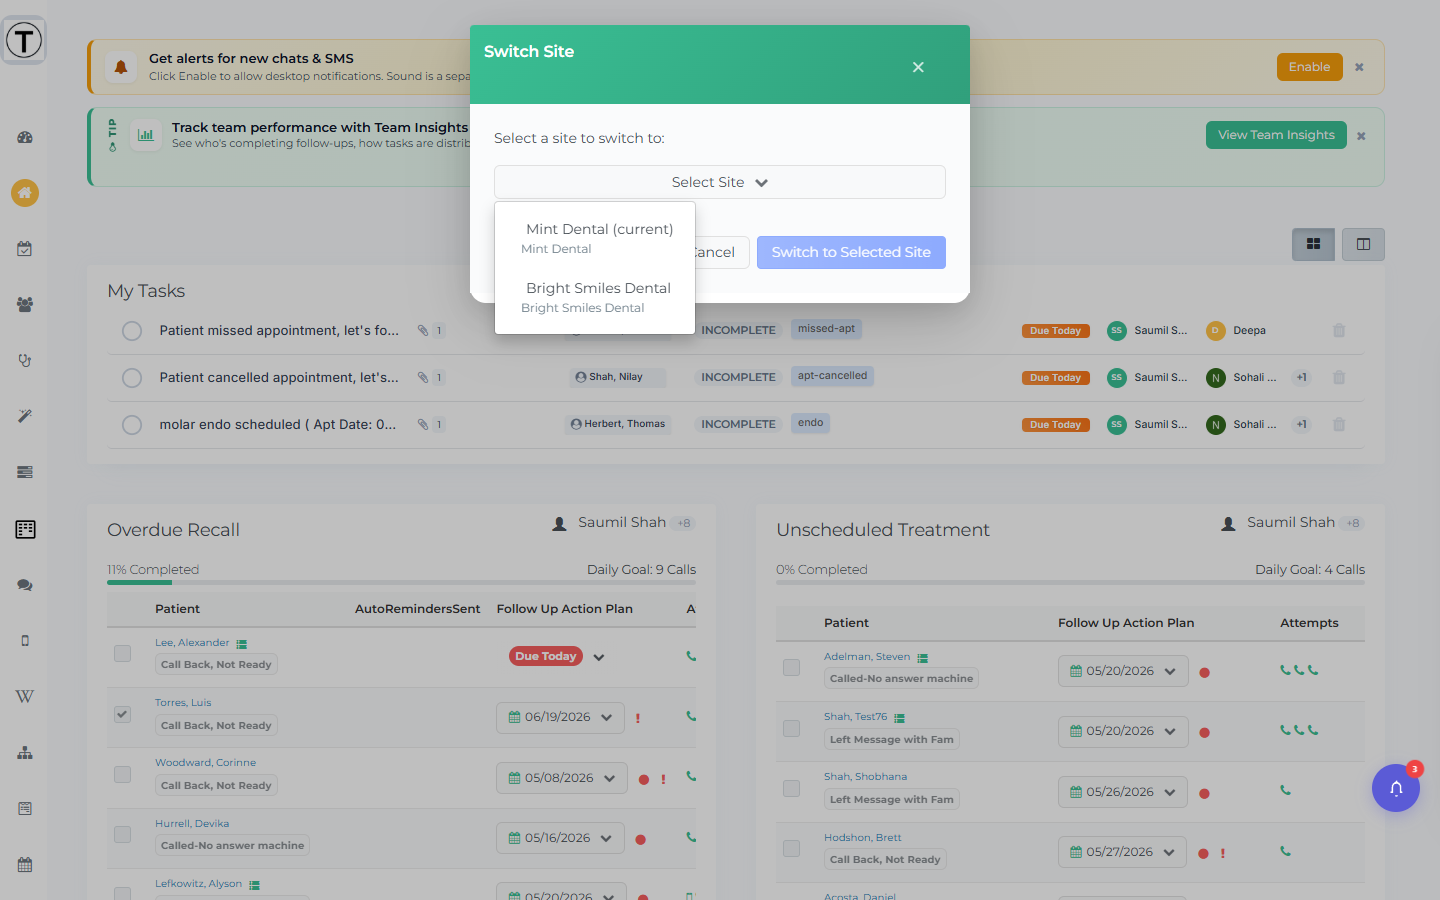Click the Herbert, Thomas patient chip
Viewport: 1440px width, 900px height.
[x=618, y=424]
